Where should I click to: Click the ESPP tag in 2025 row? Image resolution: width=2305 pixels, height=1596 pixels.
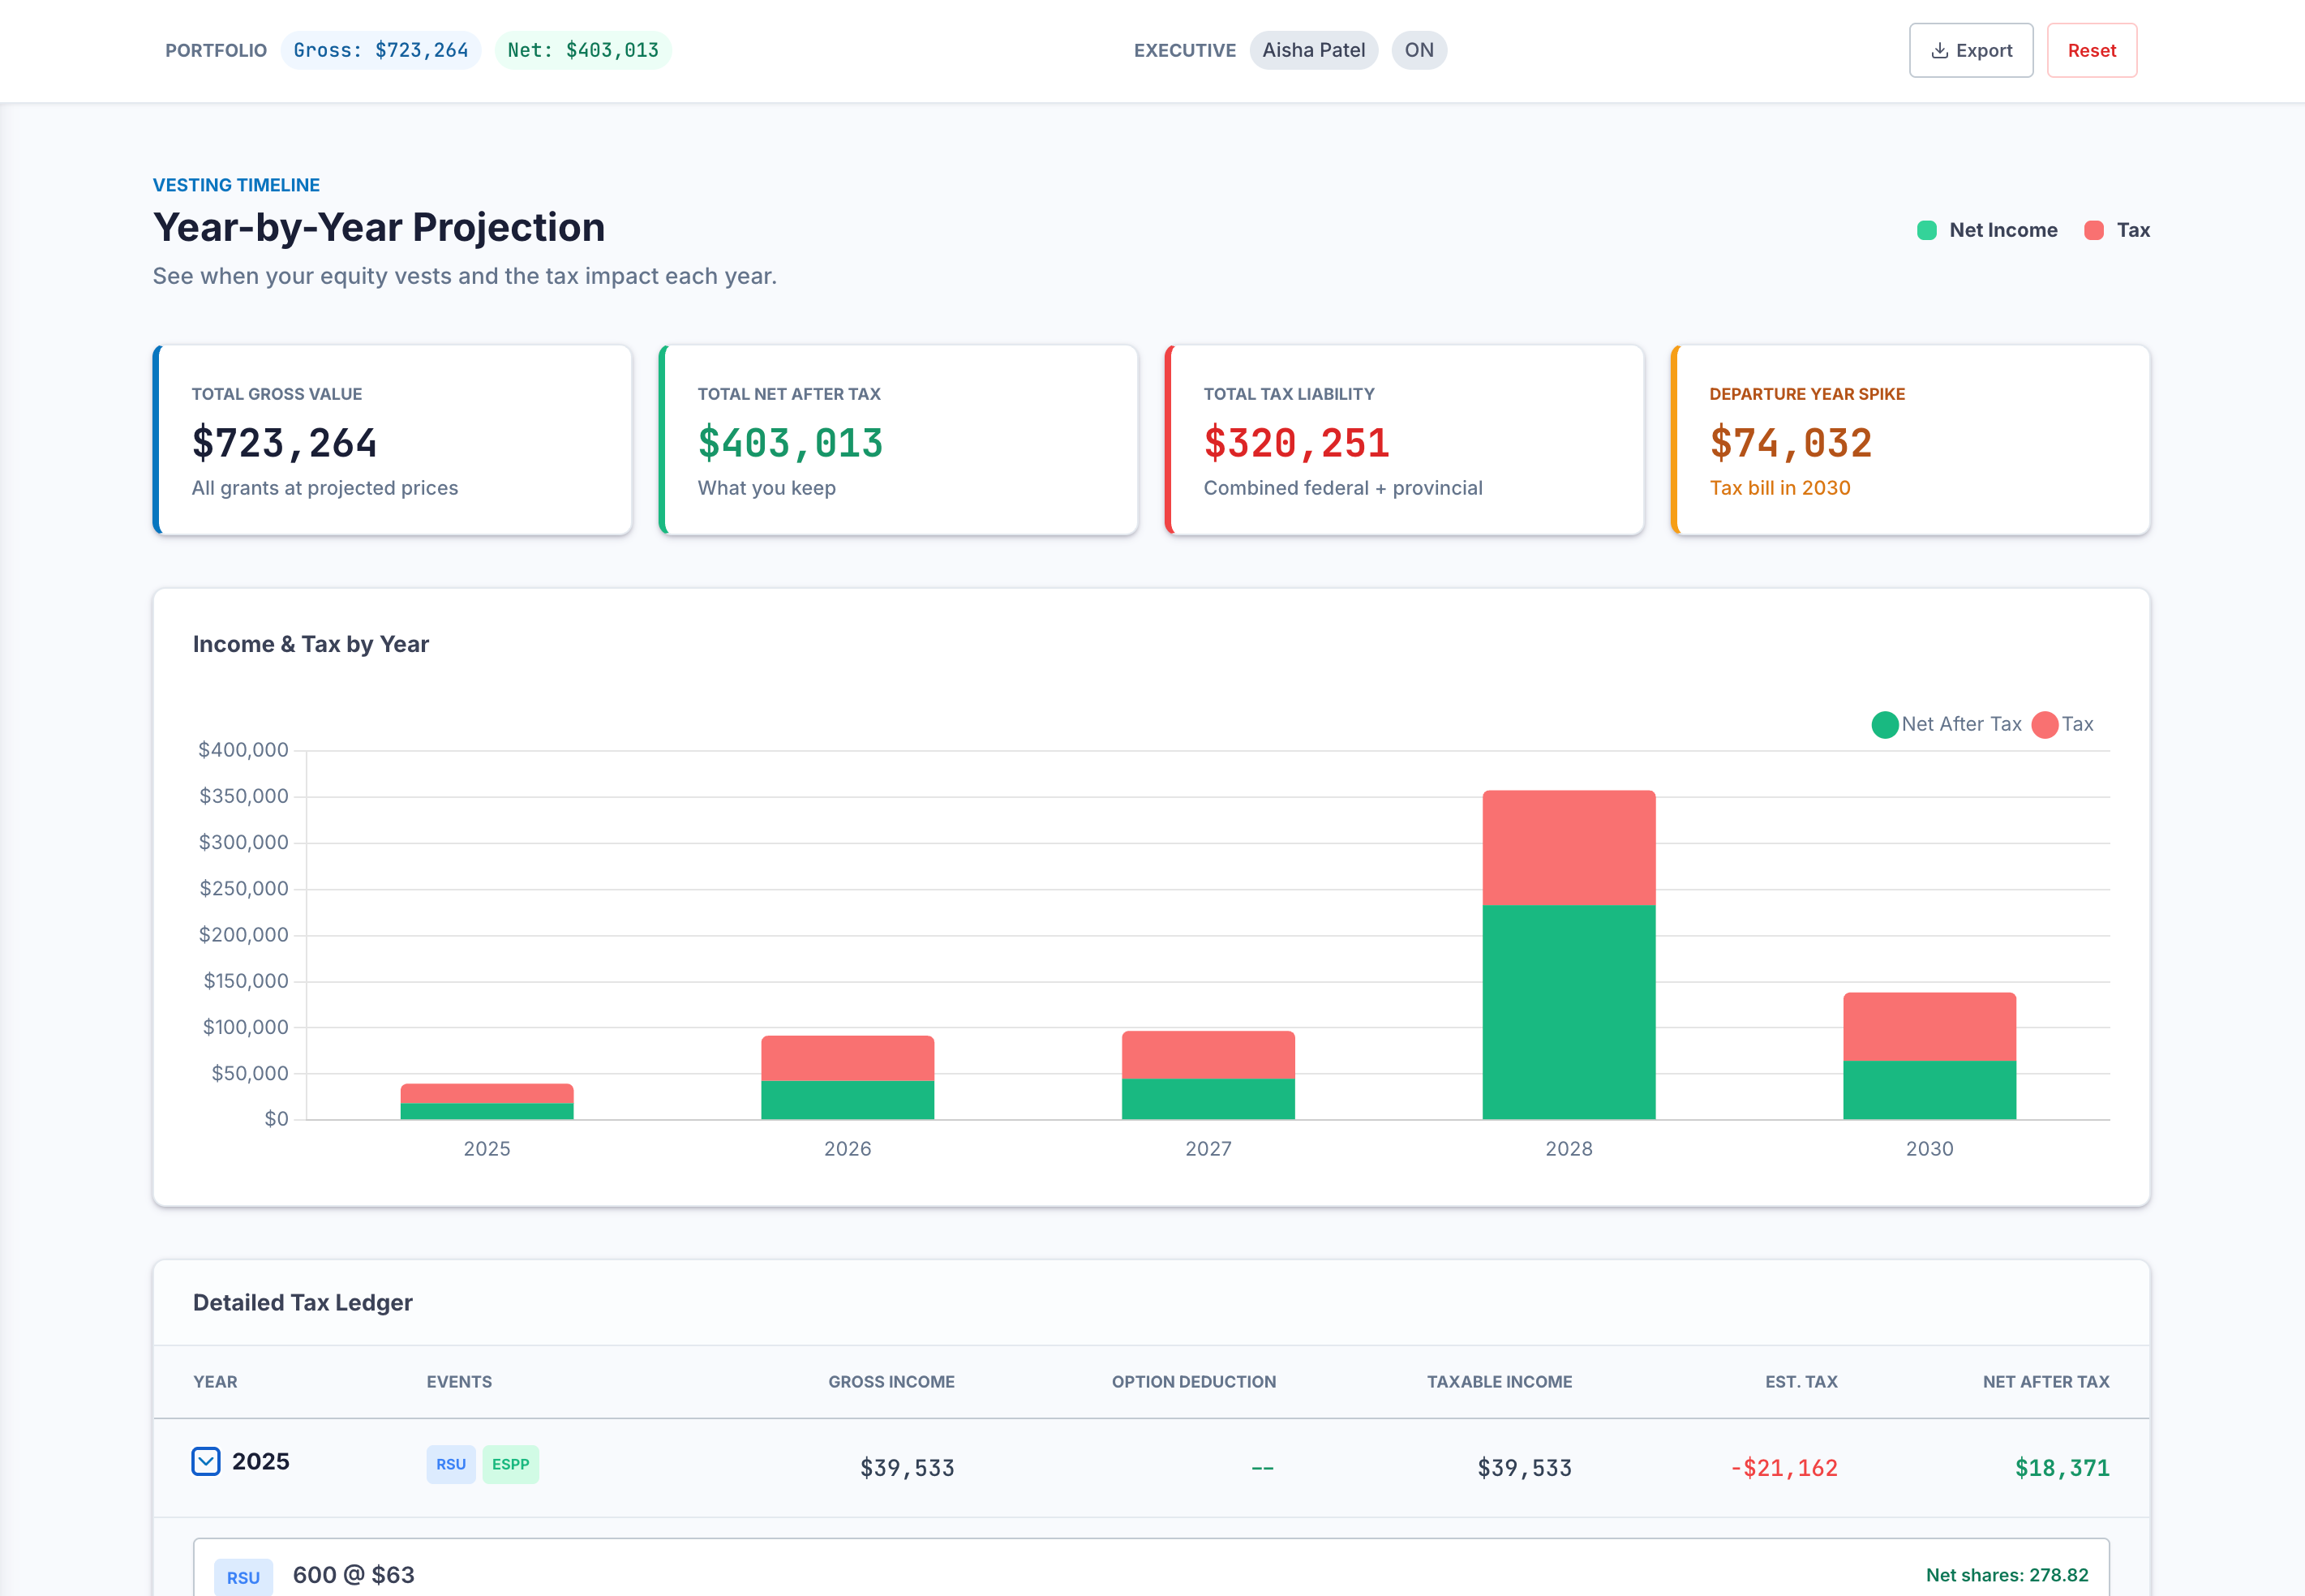click(x=510, y=1464)
